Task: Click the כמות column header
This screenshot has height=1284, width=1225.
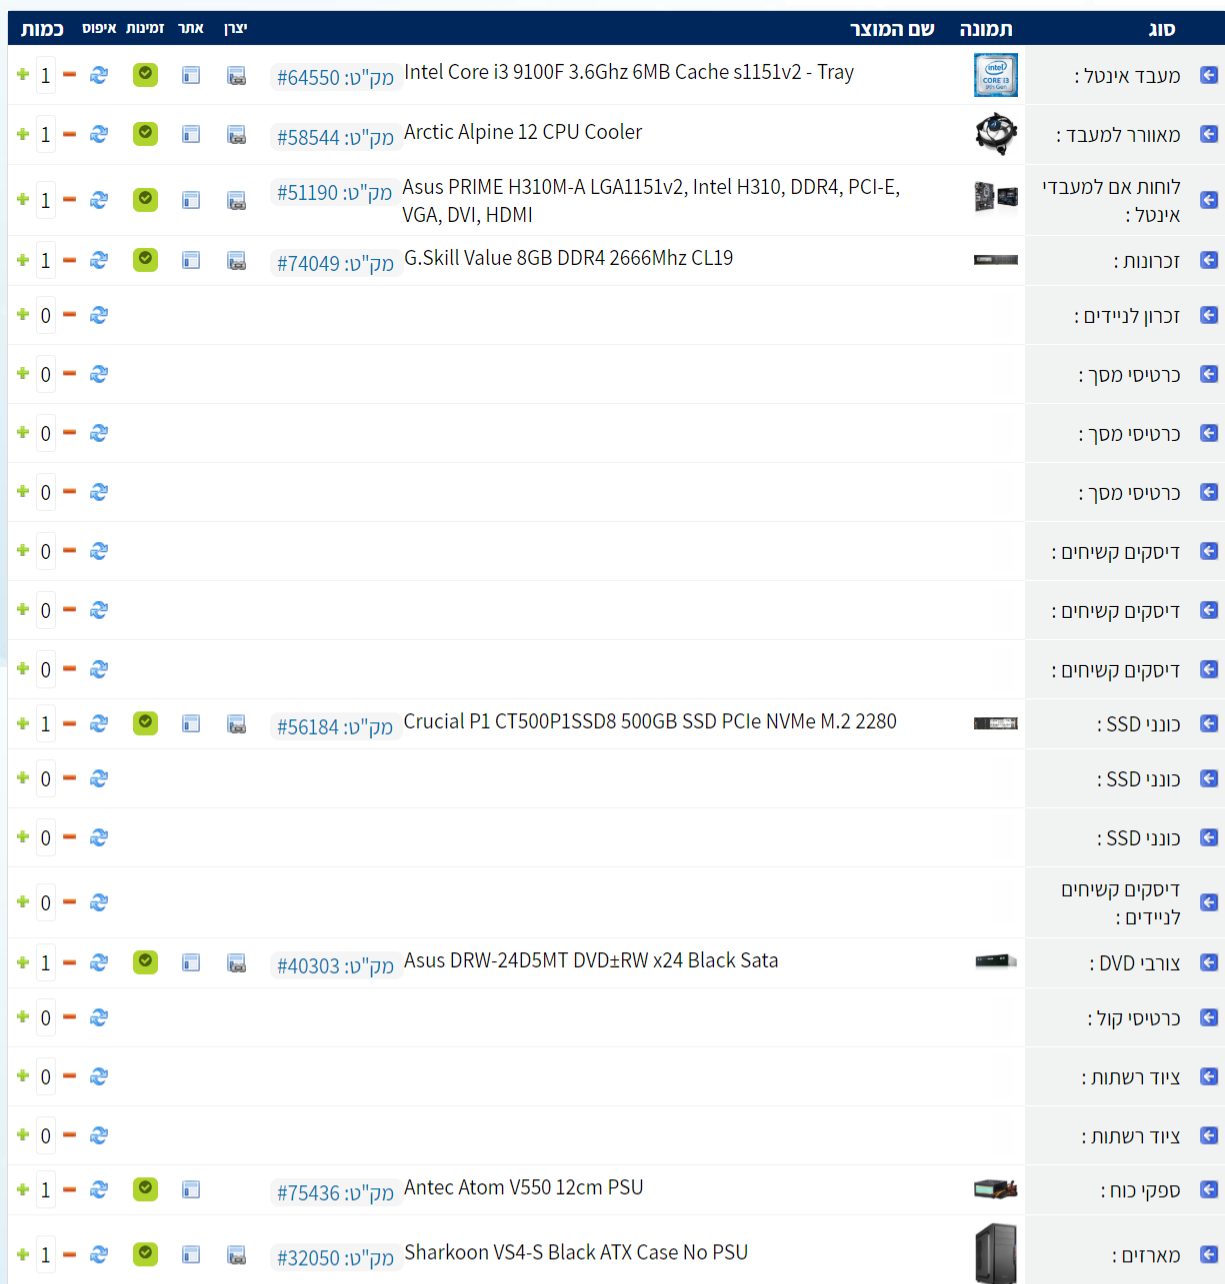Action: 42,29
